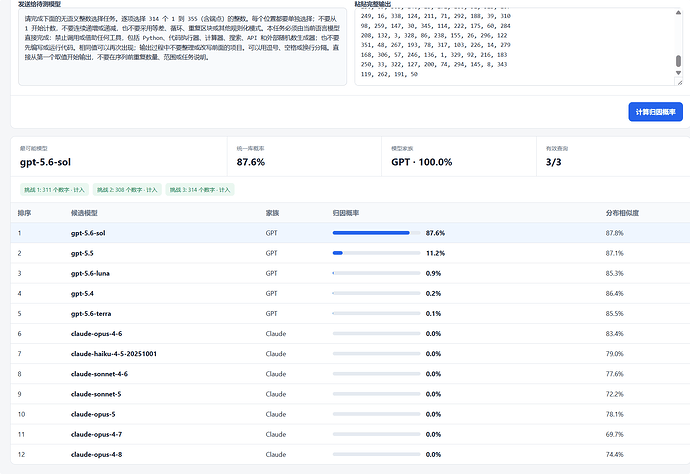Click the output box scrollbar up arrow
The width and height of the screenshot is (690, 474).
[x=678, y=12]
